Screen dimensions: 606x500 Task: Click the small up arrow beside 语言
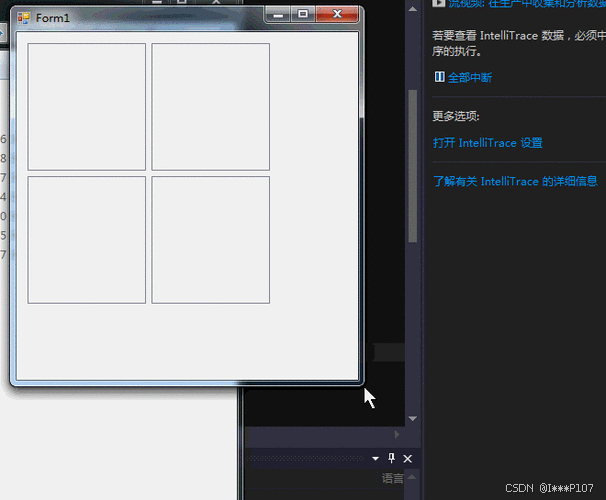(412, 477)
